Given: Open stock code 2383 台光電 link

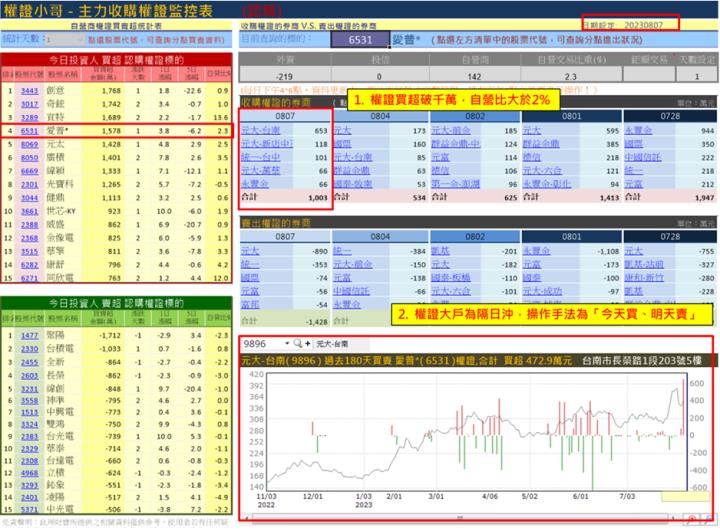Looking at the screenshot, I should click(x=29, y=436).
